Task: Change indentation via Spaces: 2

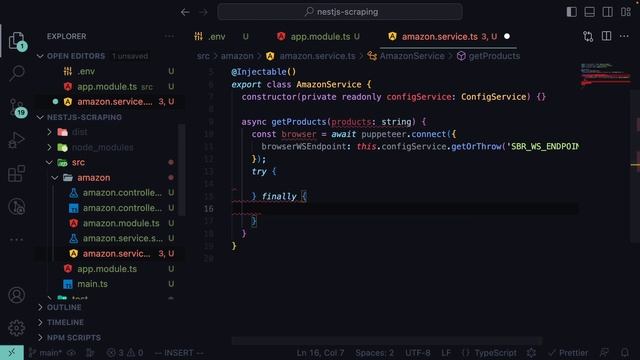Action: click(374, 353)
